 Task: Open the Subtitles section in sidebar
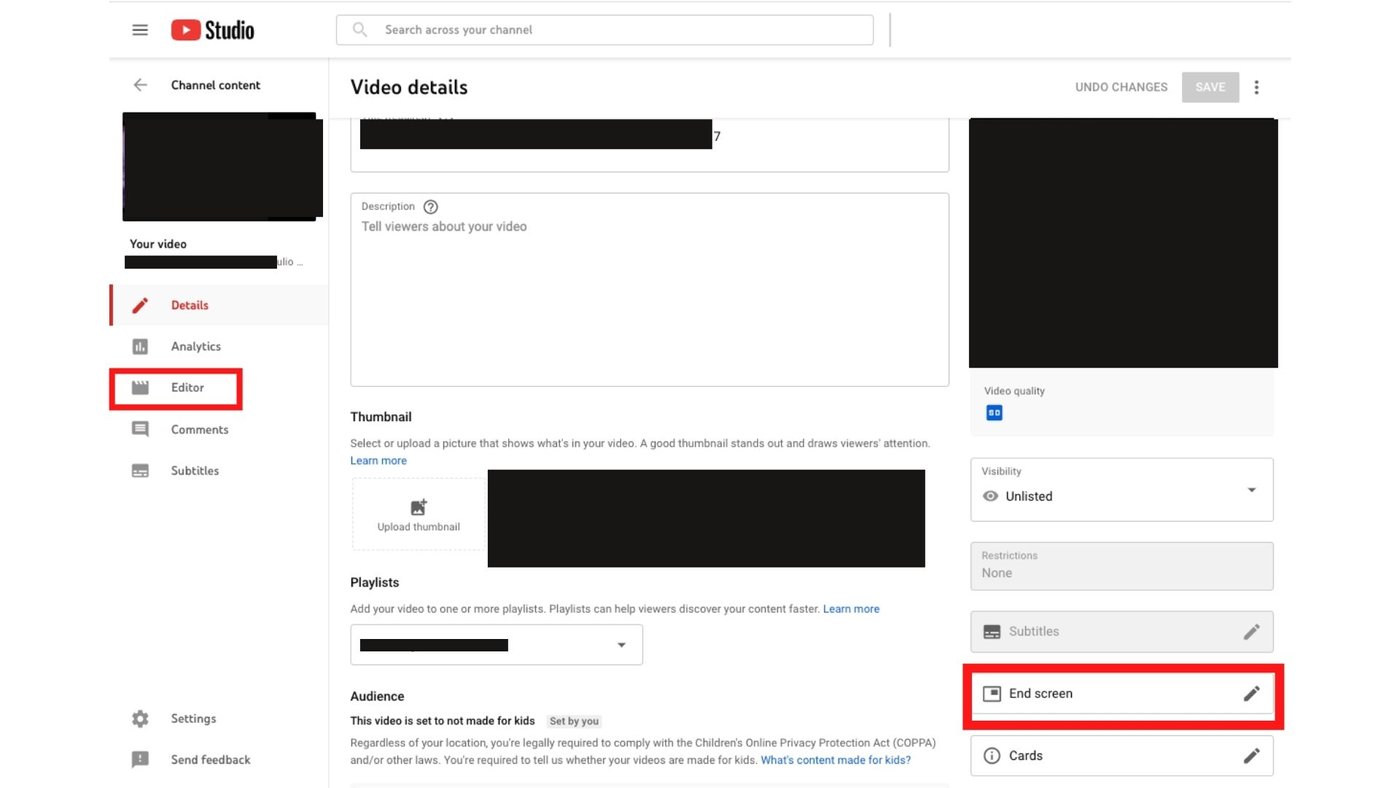(x=195, y=470)
